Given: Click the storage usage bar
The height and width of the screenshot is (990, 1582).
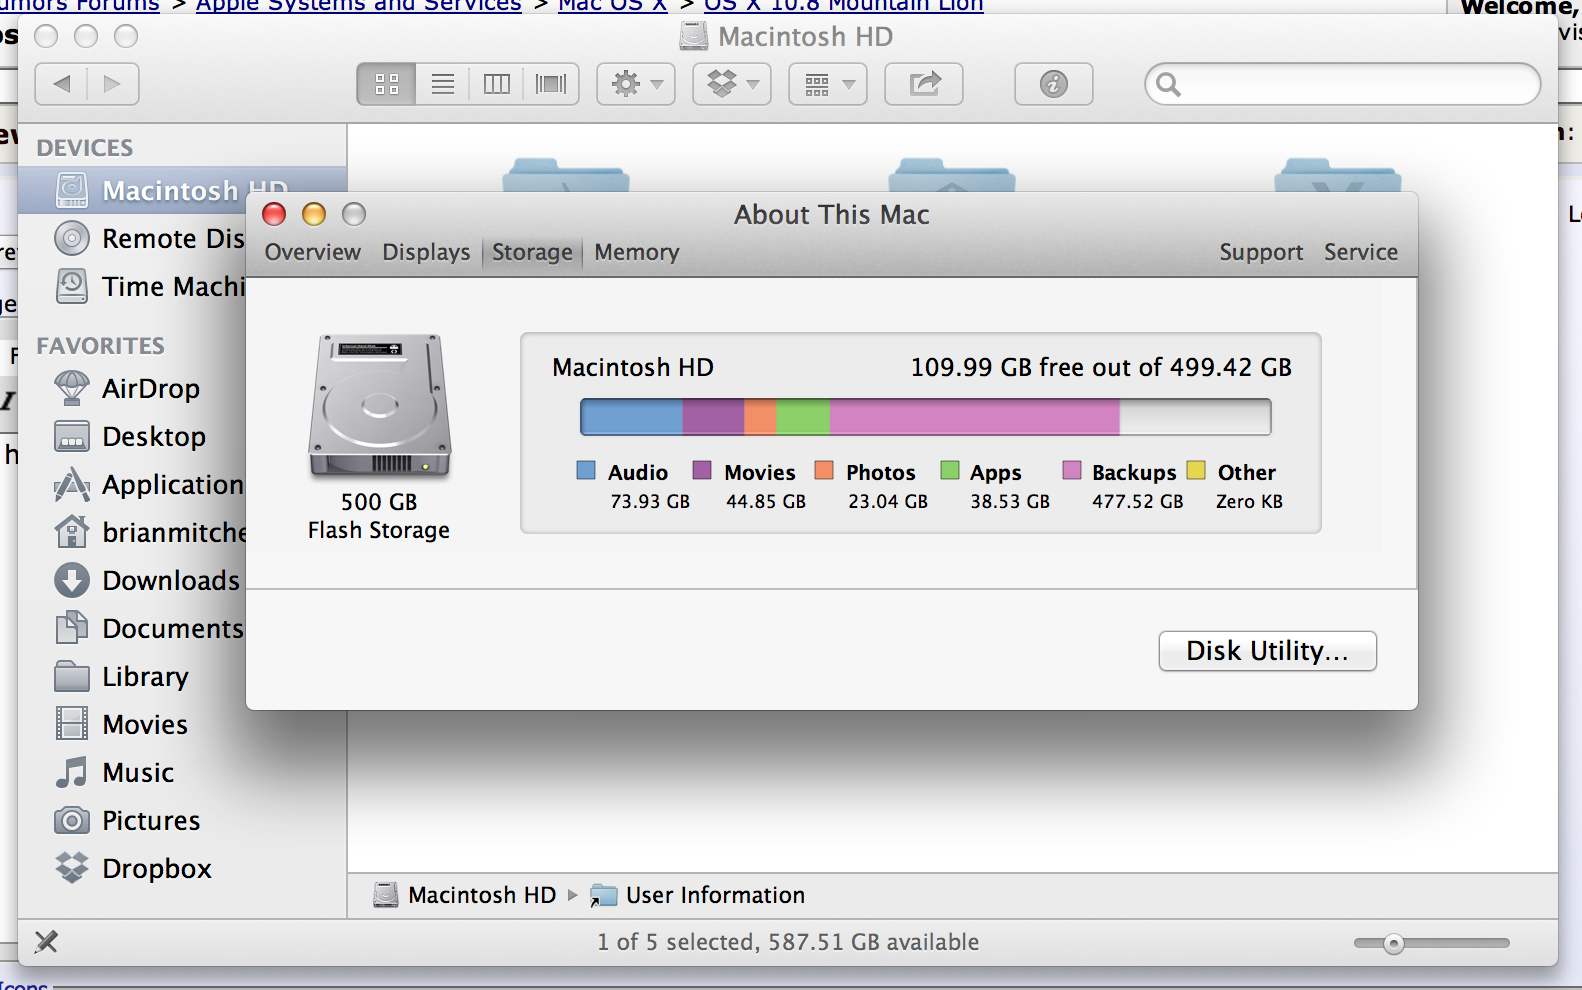Looking at the screenshot, I should (926, 417).
